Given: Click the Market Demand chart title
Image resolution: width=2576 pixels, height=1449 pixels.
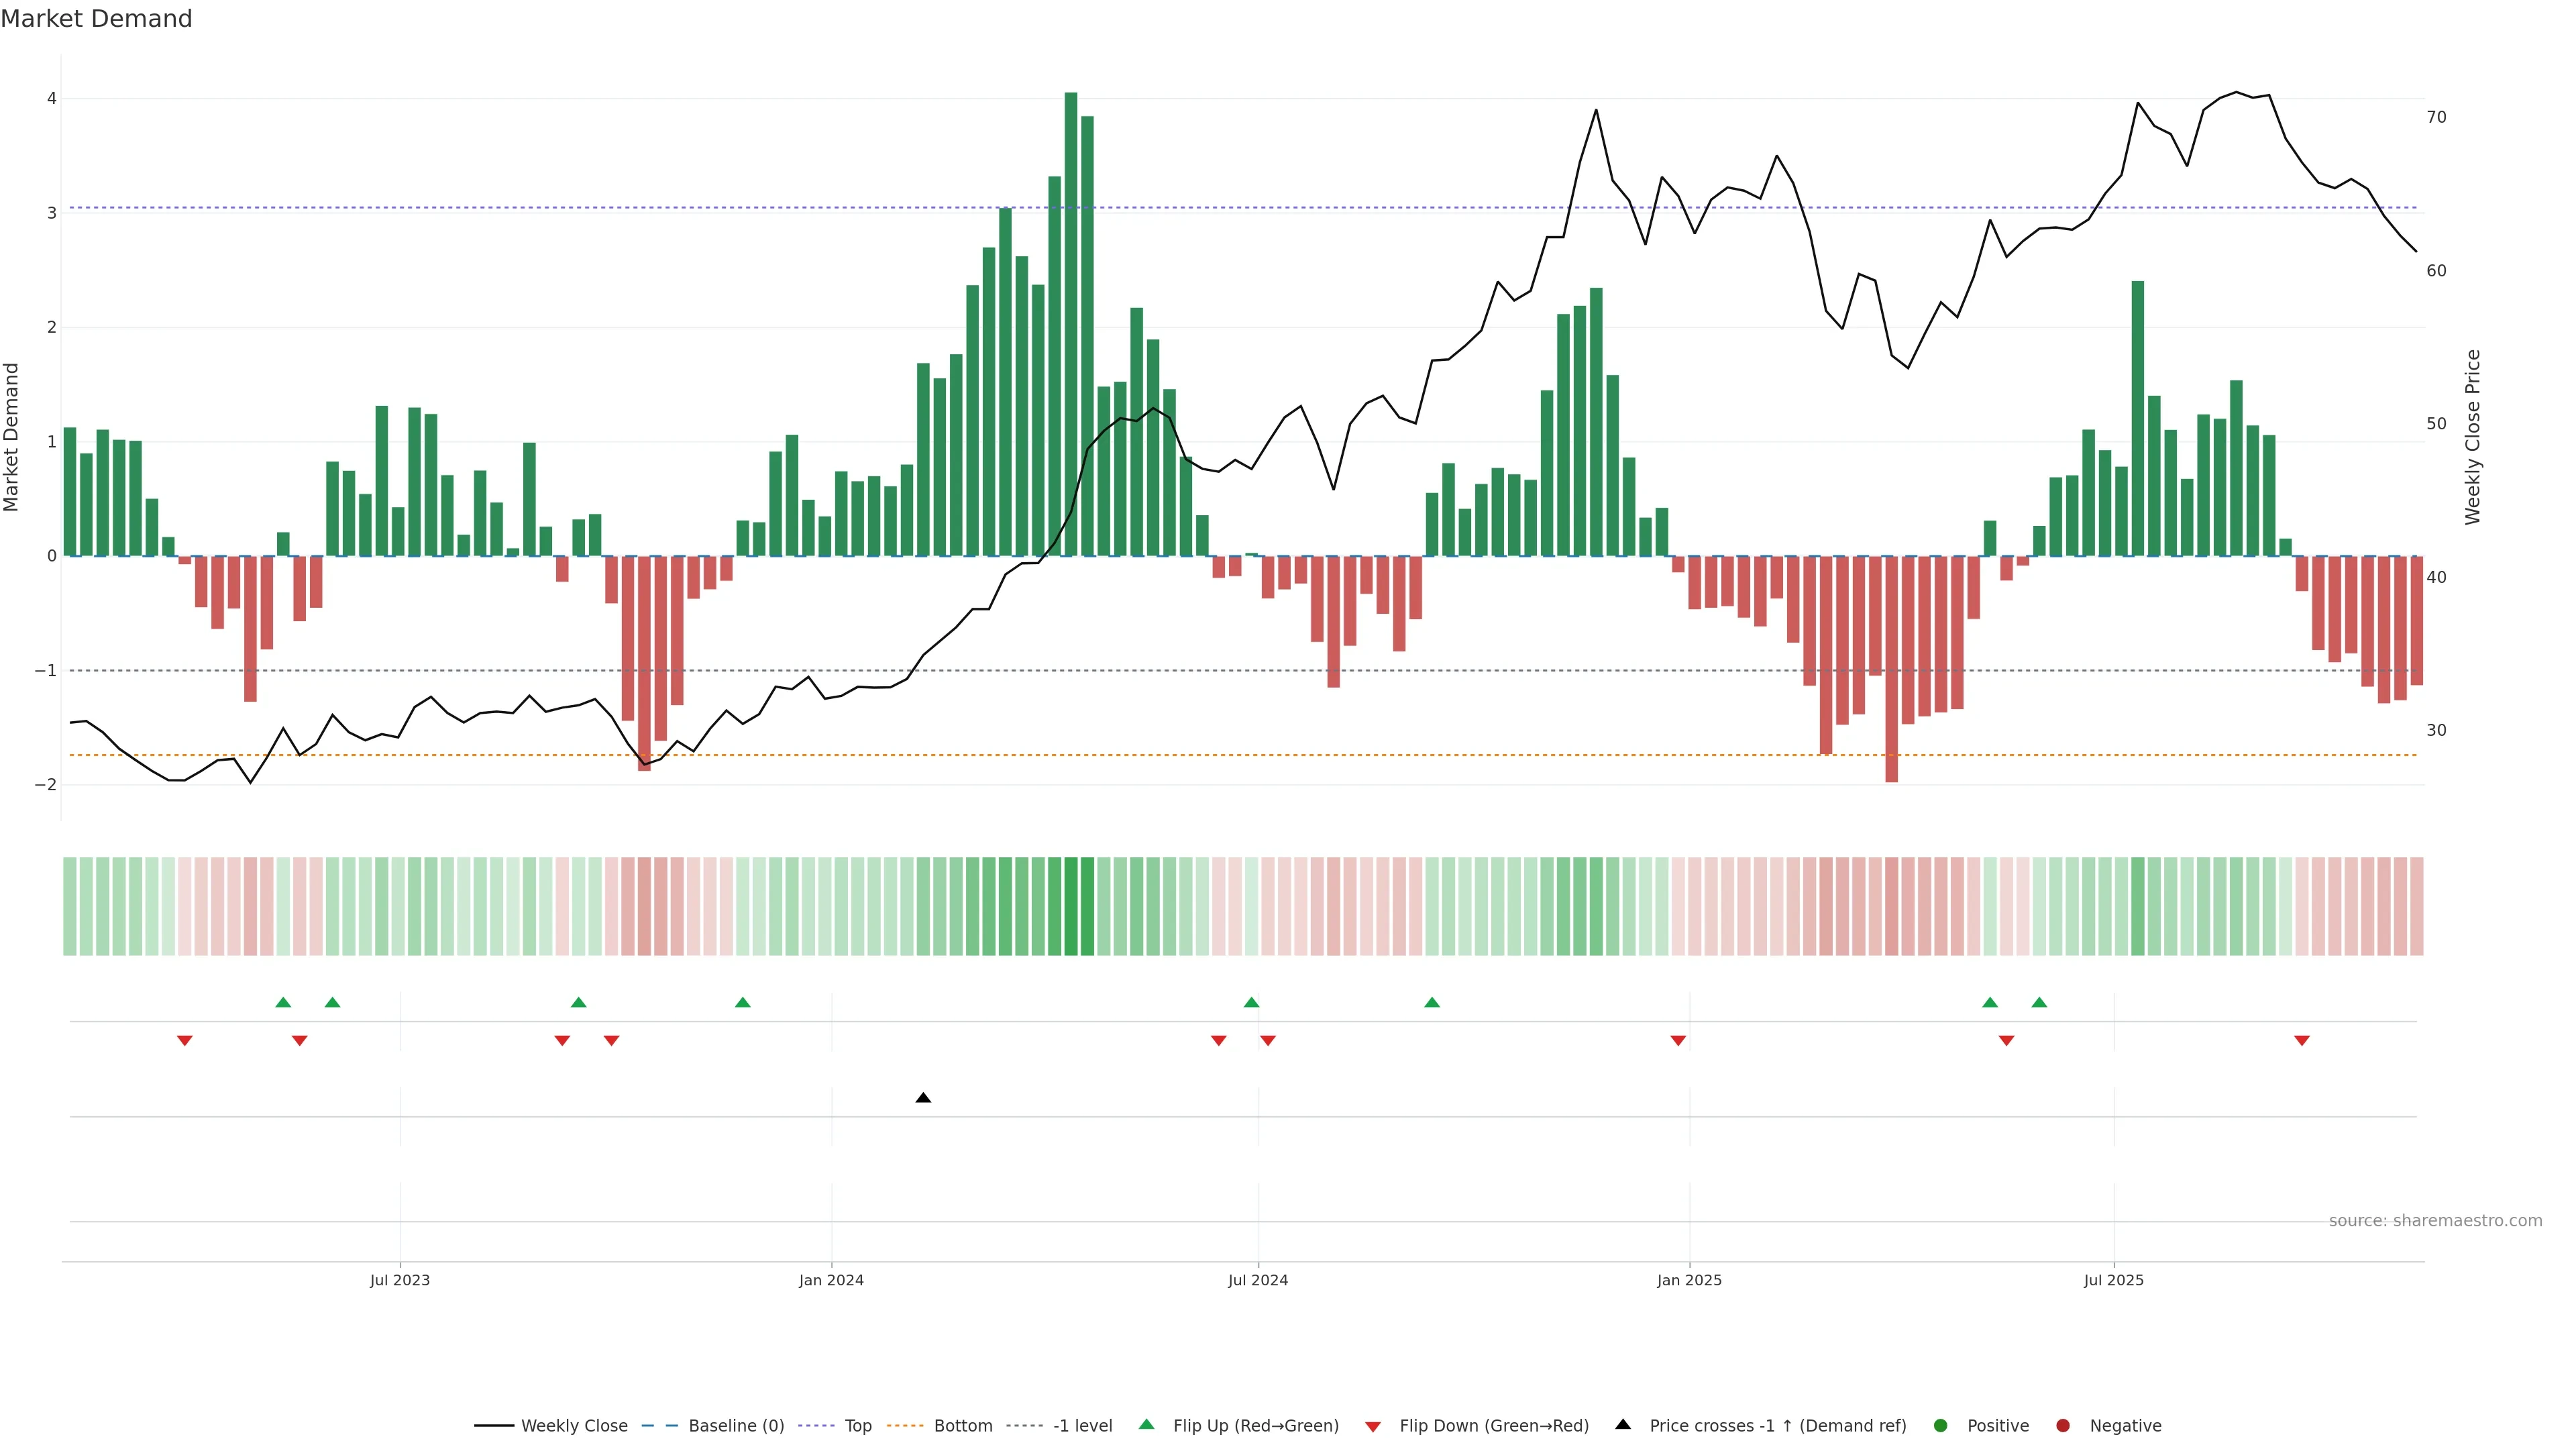Looking at the screenshot, I should [x=96, y=19].
